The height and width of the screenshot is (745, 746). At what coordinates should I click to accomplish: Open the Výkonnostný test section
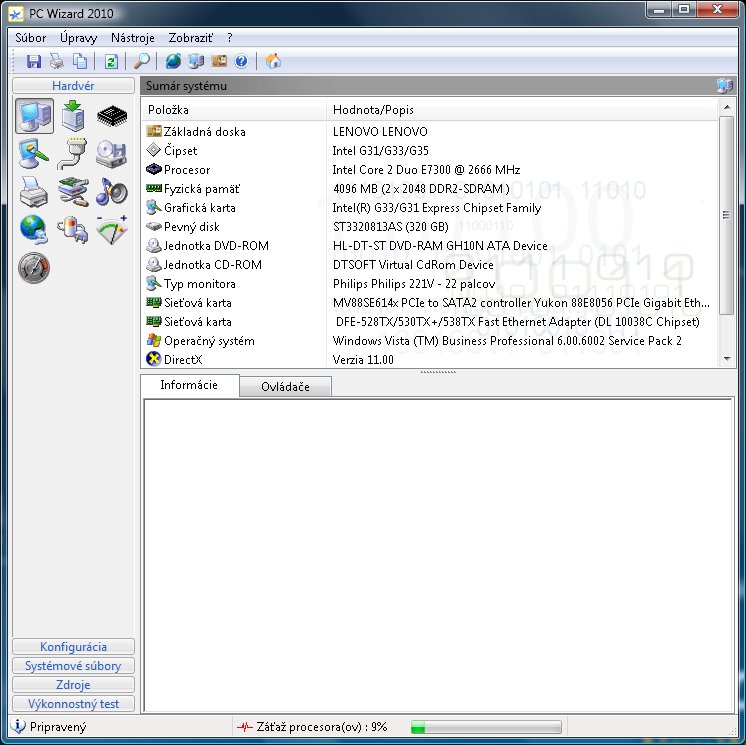73,704
